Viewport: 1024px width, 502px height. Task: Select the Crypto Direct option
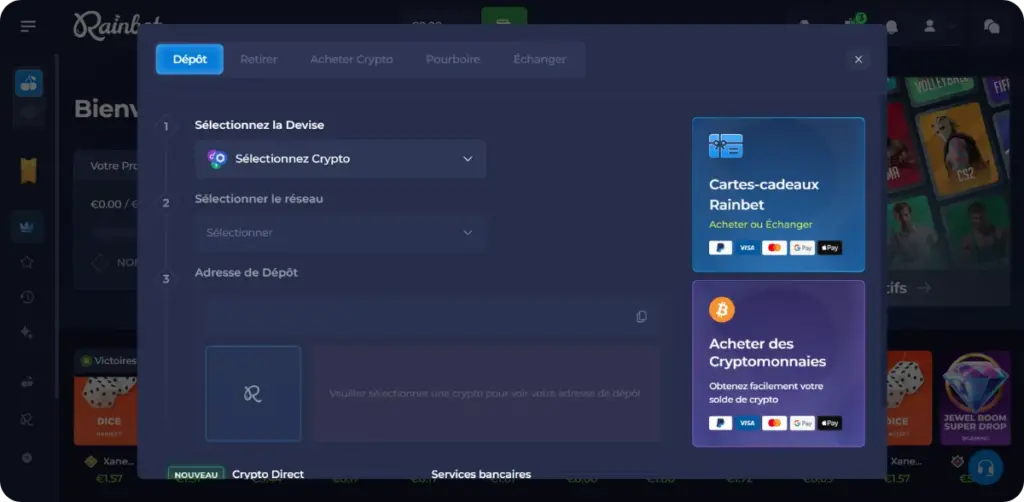[x=268, y=474]
